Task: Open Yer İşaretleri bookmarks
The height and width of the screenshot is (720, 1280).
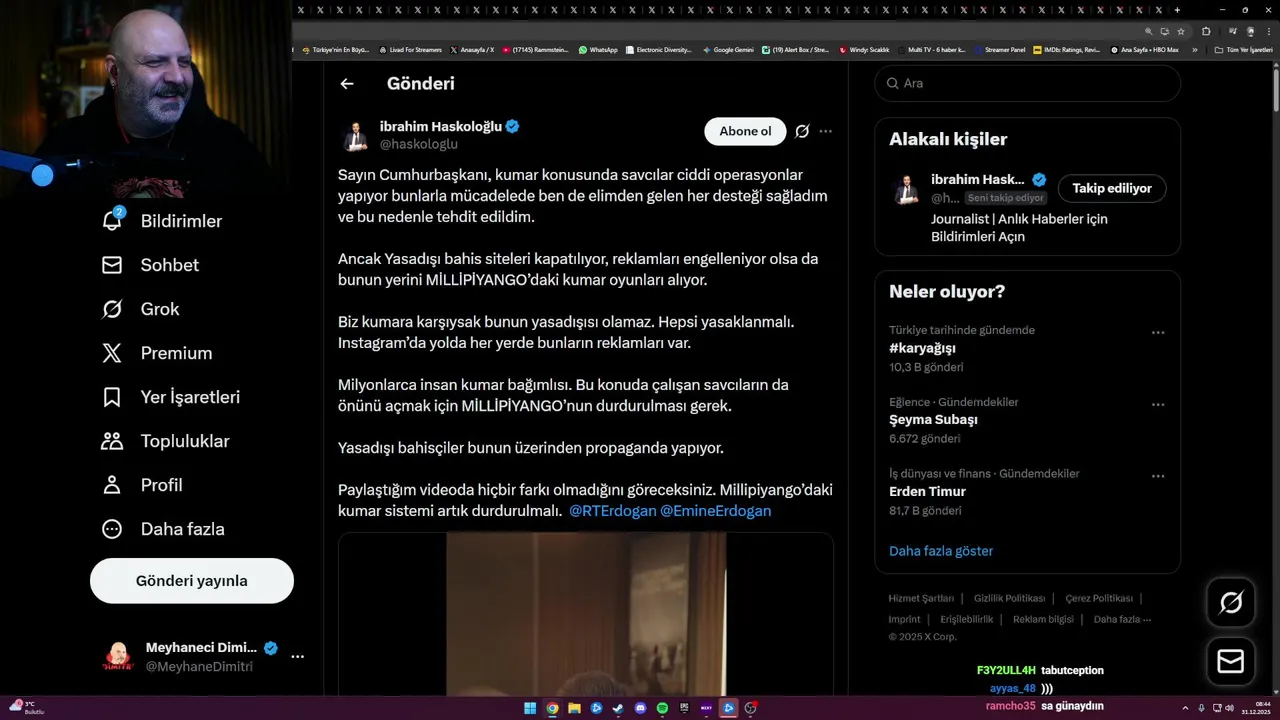Action: pyautogui.click(x=170, y=397)
